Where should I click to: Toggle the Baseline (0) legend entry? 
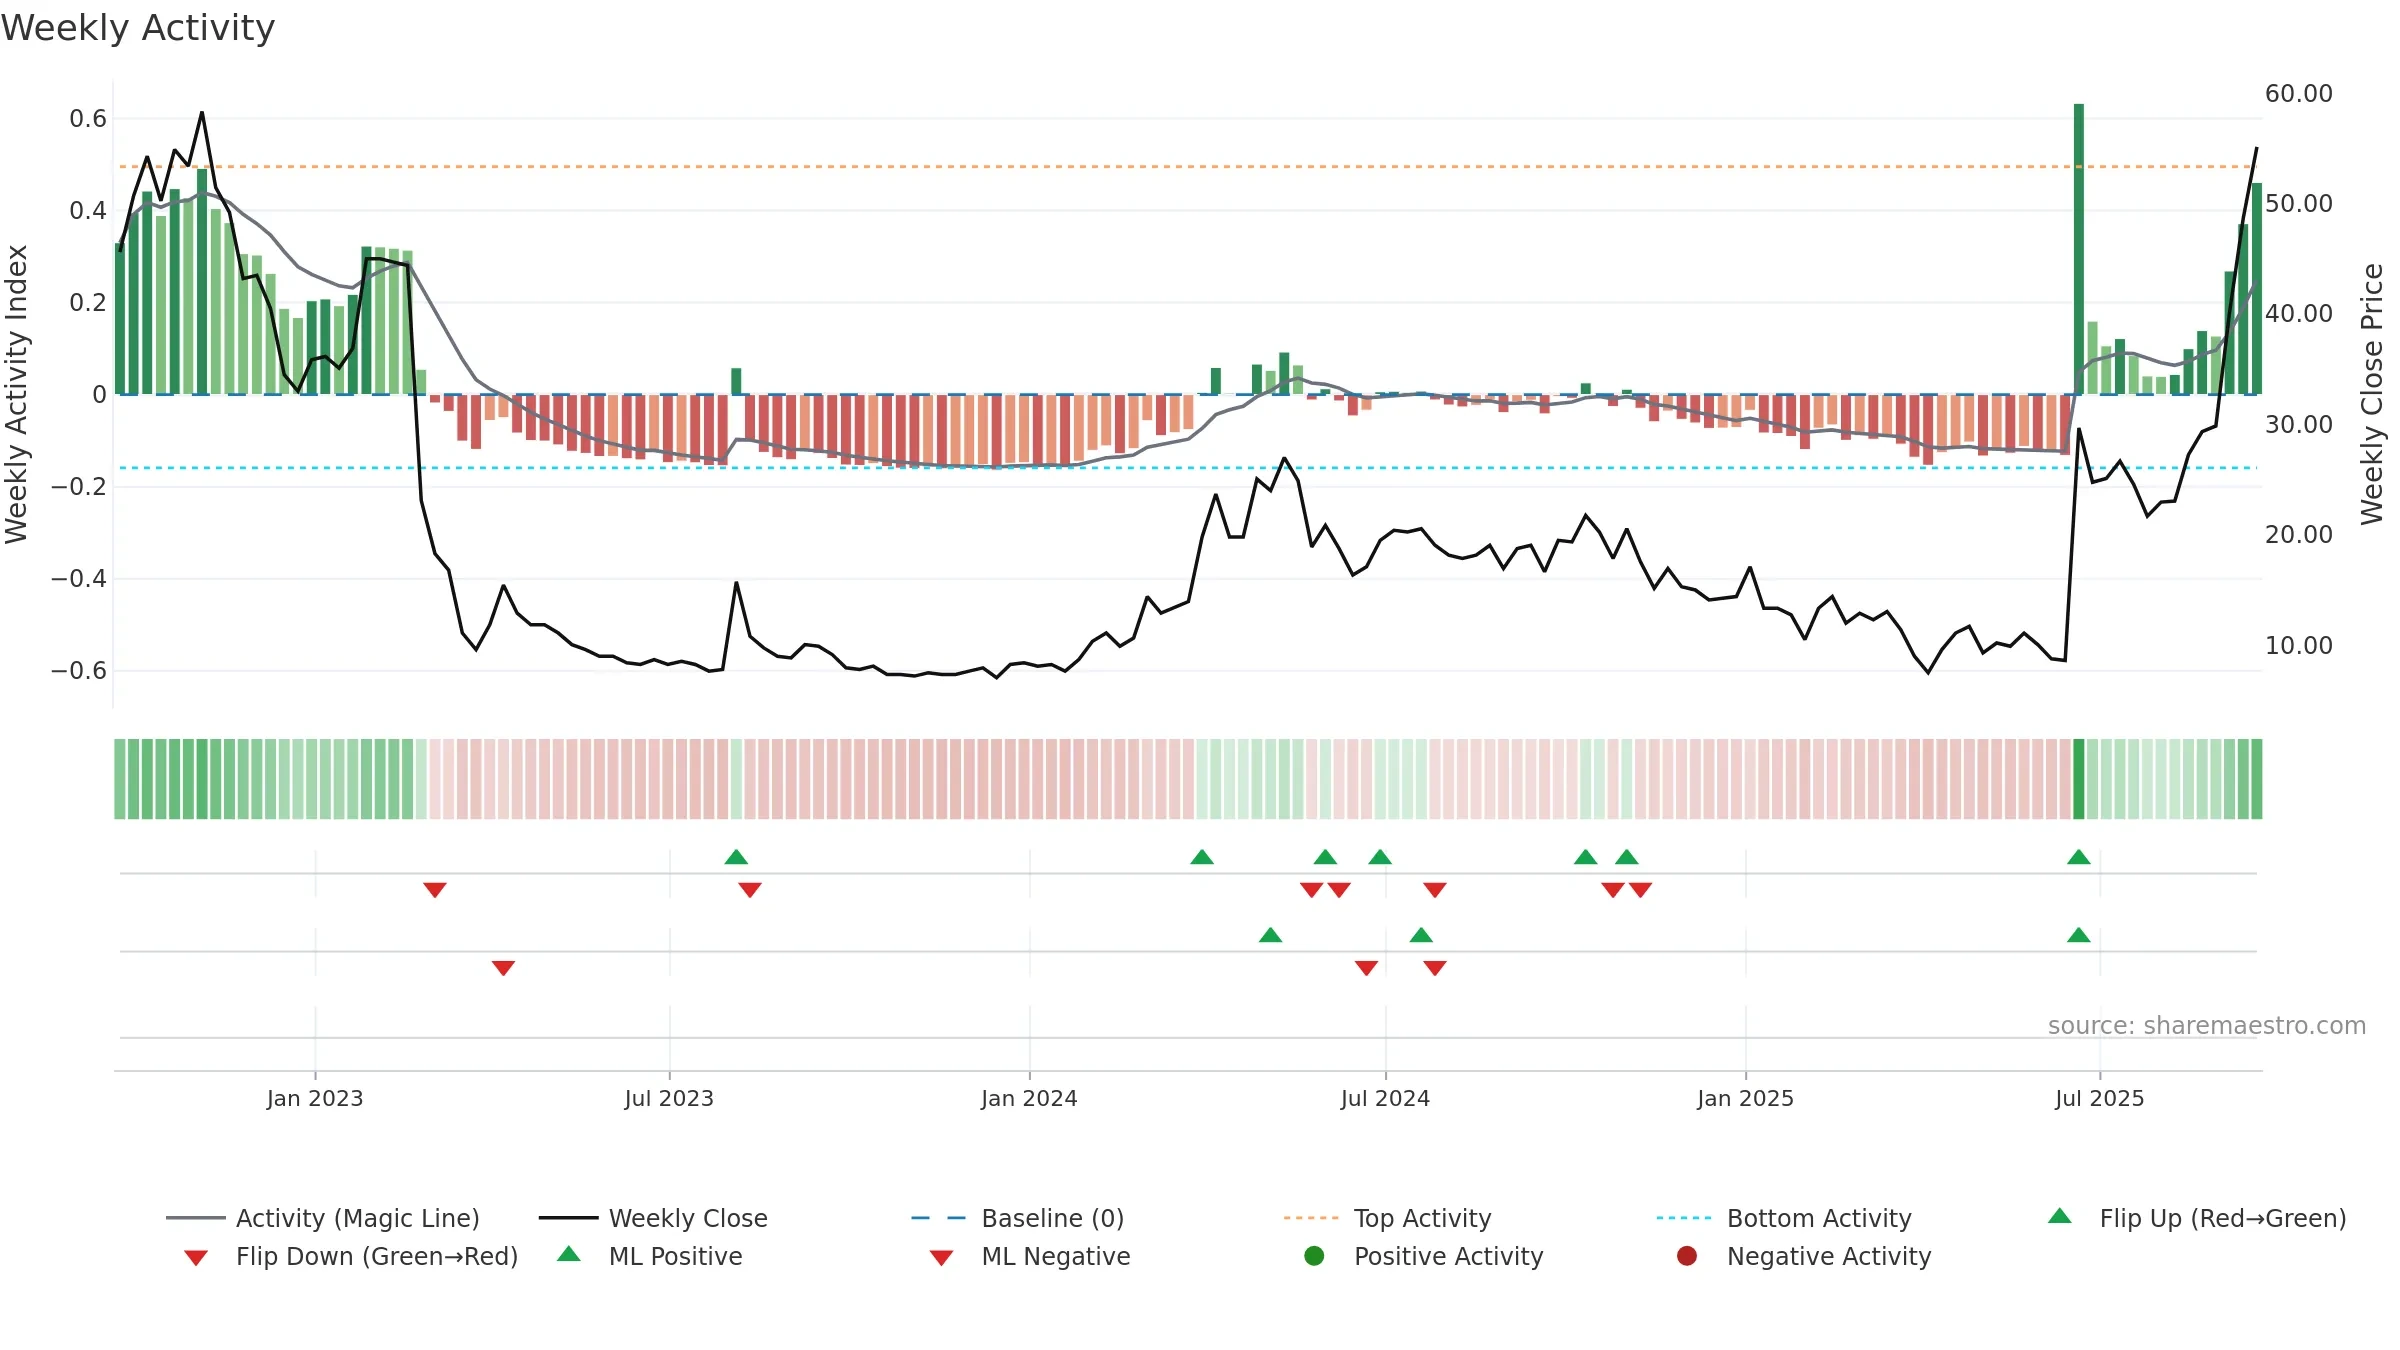(1018, 1218)
